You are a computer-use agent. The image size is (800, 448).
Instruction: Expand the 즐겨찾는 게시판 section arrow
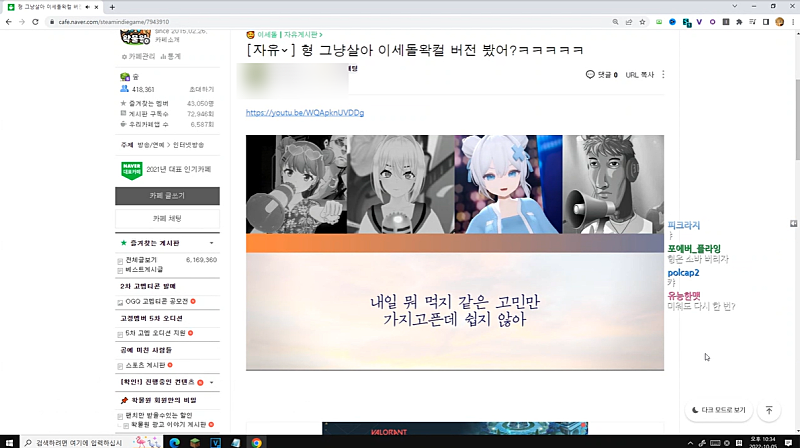point(211,243)
